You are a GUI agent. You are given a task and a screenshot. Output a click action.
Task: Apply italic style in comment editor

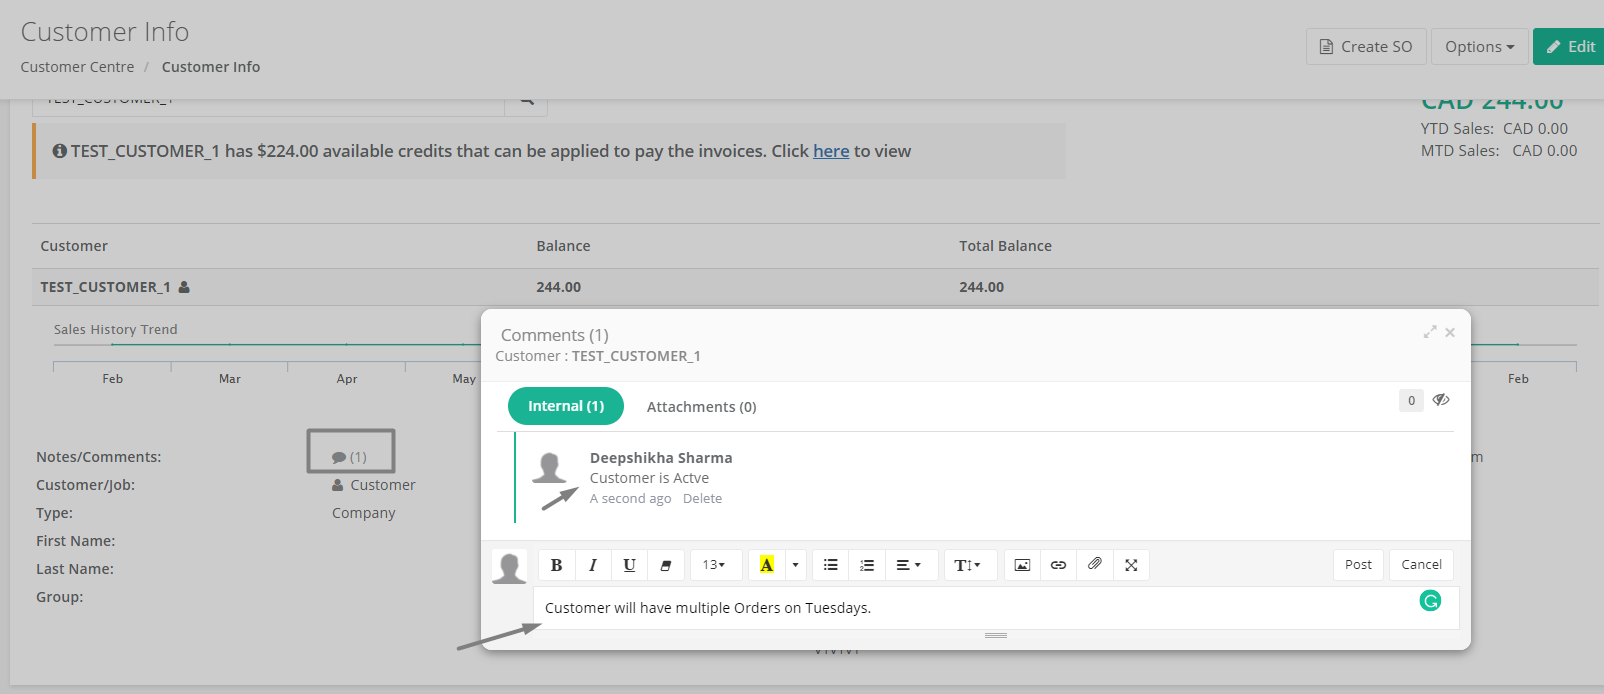593,565
